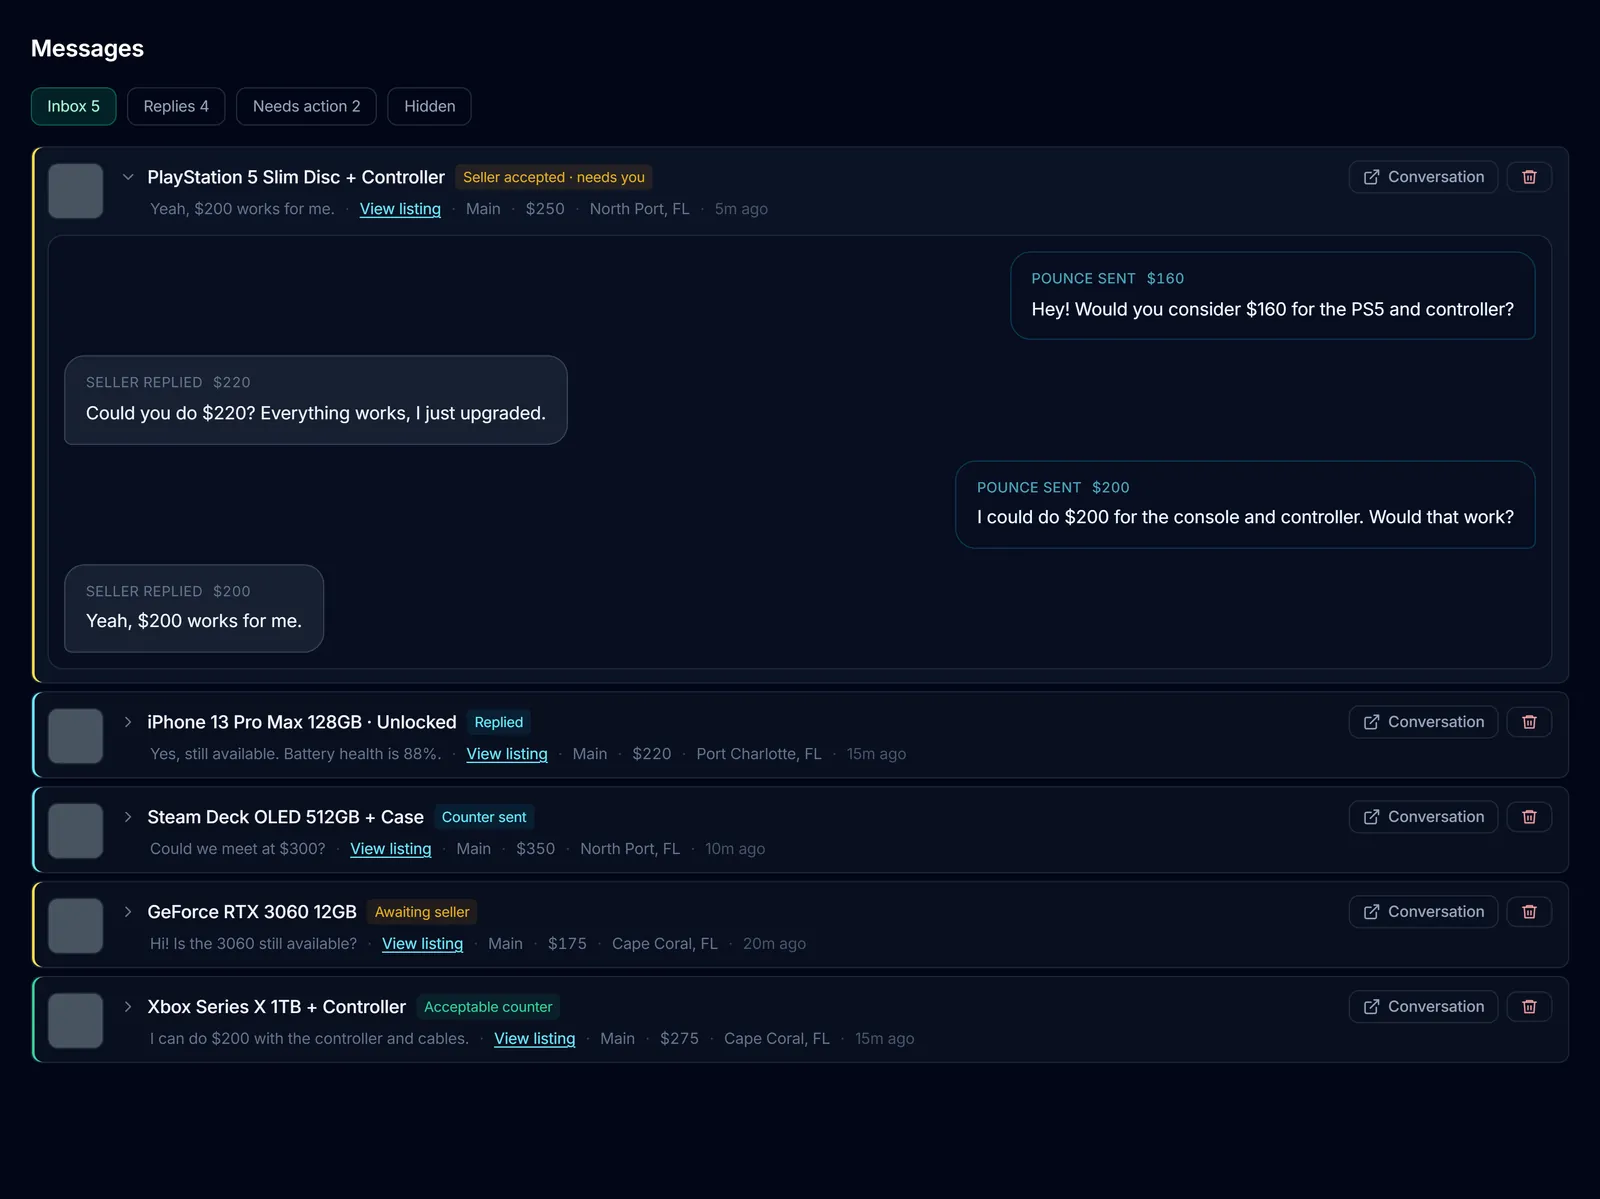Image resolution: width=1600 pixels, height=1199 pixels.
Task: Click the GeForce RTX 3060 thumbnail
Action: [x=76, y=926]
